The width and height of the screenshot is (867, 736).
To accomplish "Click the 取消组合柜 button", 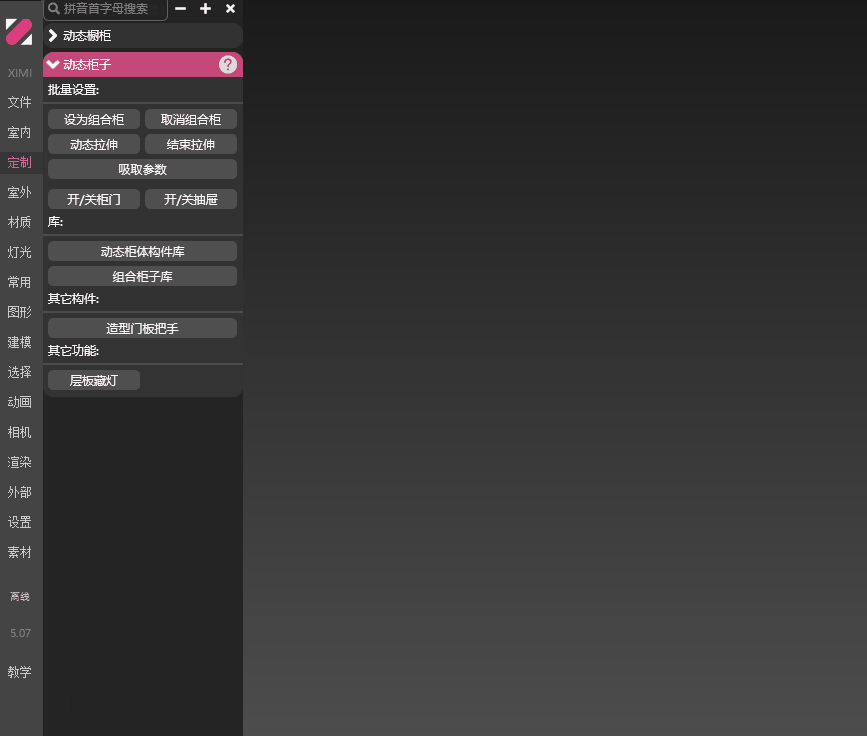I will coord(191,119).
